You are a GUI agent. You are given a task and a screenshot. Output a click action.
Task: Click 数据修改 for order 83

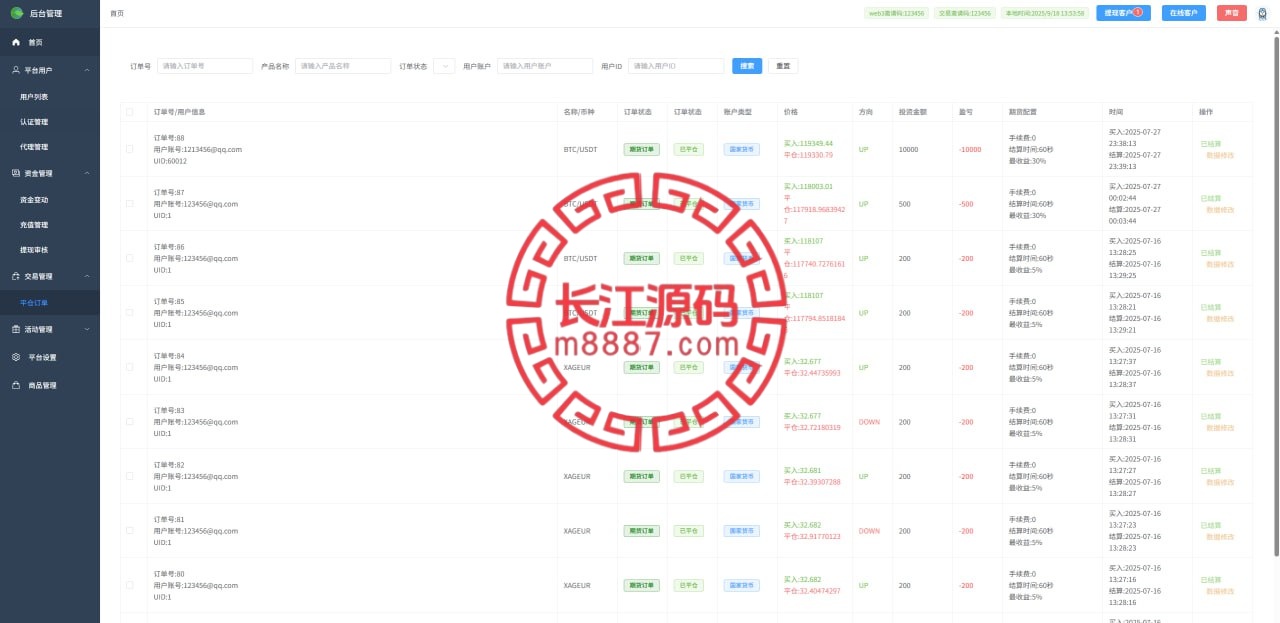tap(1219, 428)
